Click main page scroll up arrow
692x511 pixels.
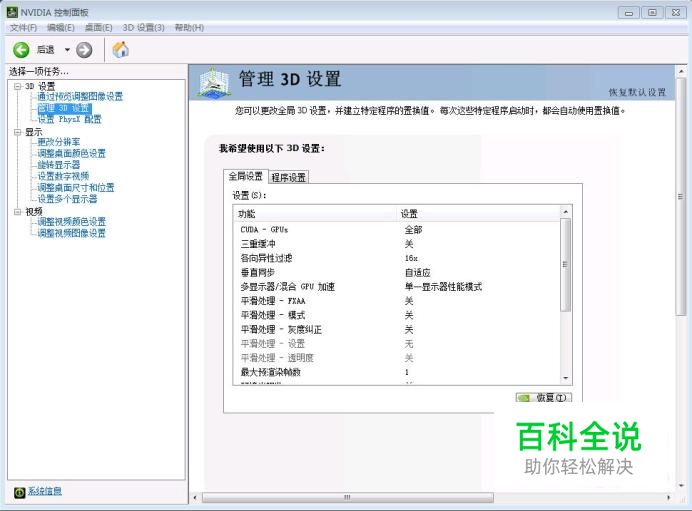point(681,71)
